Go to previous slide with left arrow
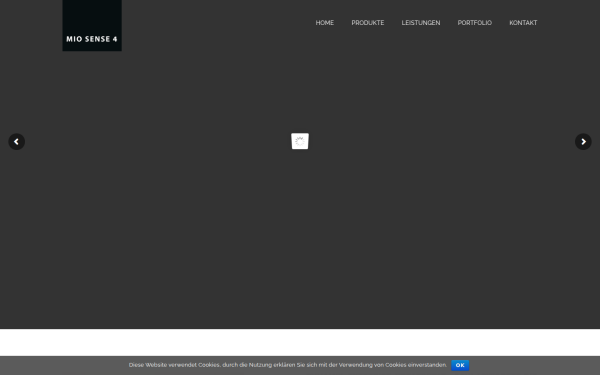This screenshot has width=600, height=375. 16,142
